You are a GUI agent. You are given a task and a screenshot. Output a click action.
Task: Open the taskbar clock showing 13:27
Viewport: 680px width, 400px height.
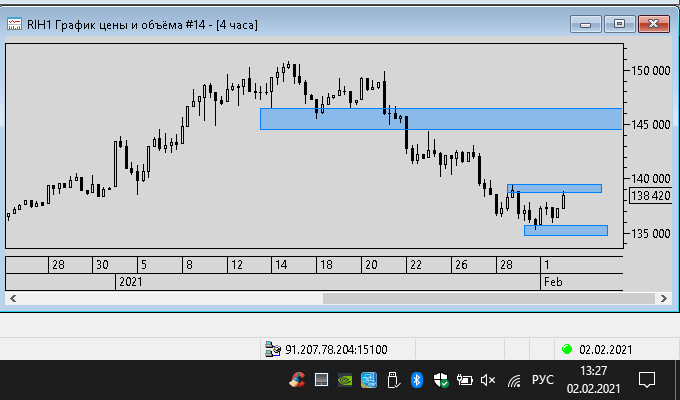click(593, 380)
